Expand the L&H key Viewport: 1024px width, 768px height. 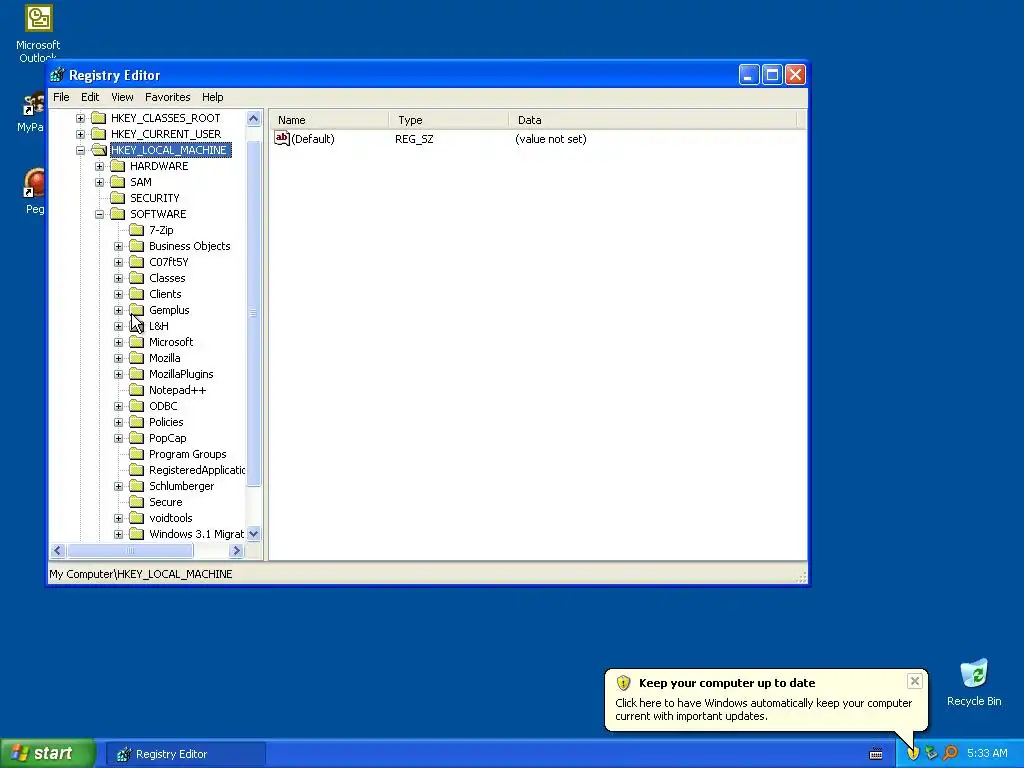pyautogui.click(x=118, y=326)
